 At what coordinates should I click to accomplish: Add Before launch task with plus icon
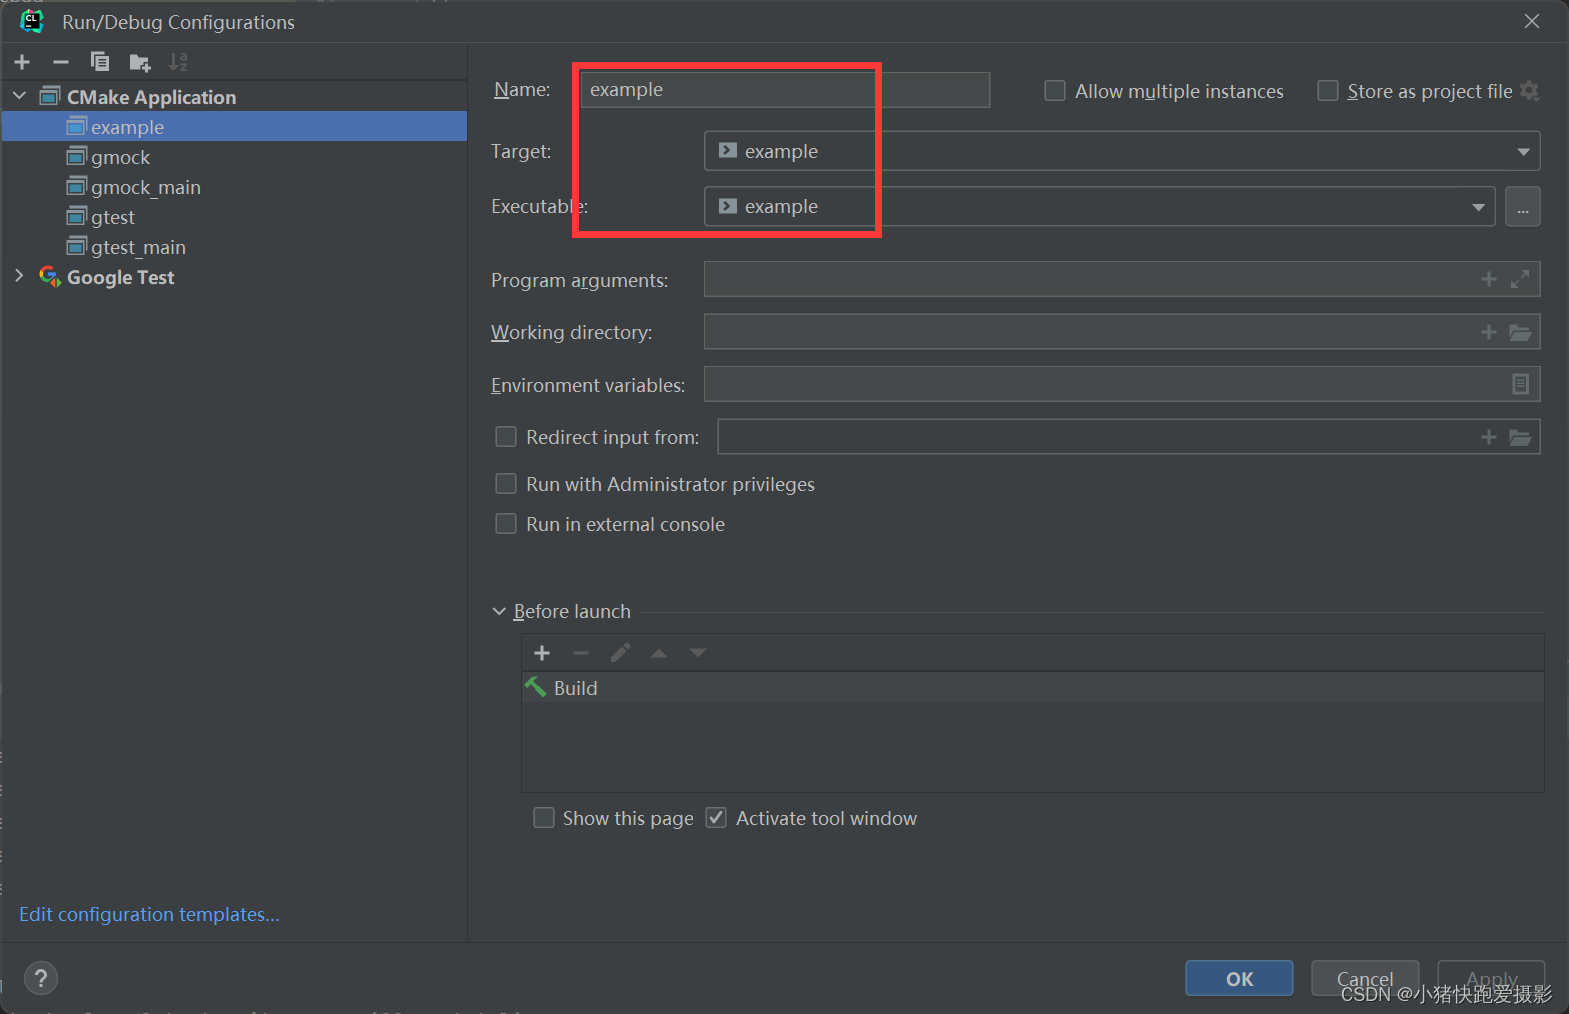coord(542,653)
